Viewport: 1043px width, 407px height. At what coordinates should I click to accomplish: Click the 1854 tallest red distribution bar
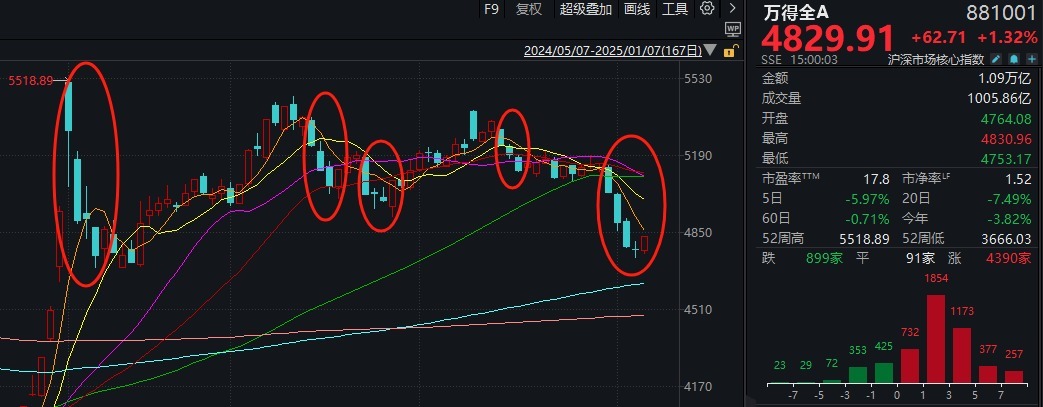(x=936, y=339)
